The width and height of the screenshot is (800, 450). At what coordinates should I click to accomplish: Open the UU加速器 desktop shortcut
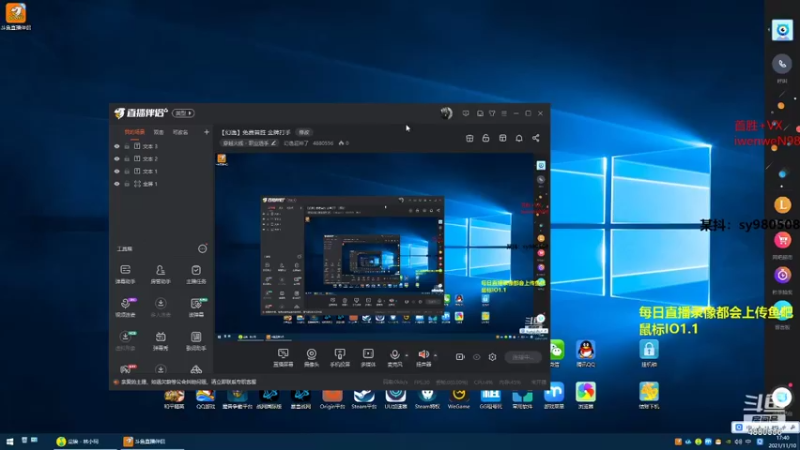click(395, 398)
